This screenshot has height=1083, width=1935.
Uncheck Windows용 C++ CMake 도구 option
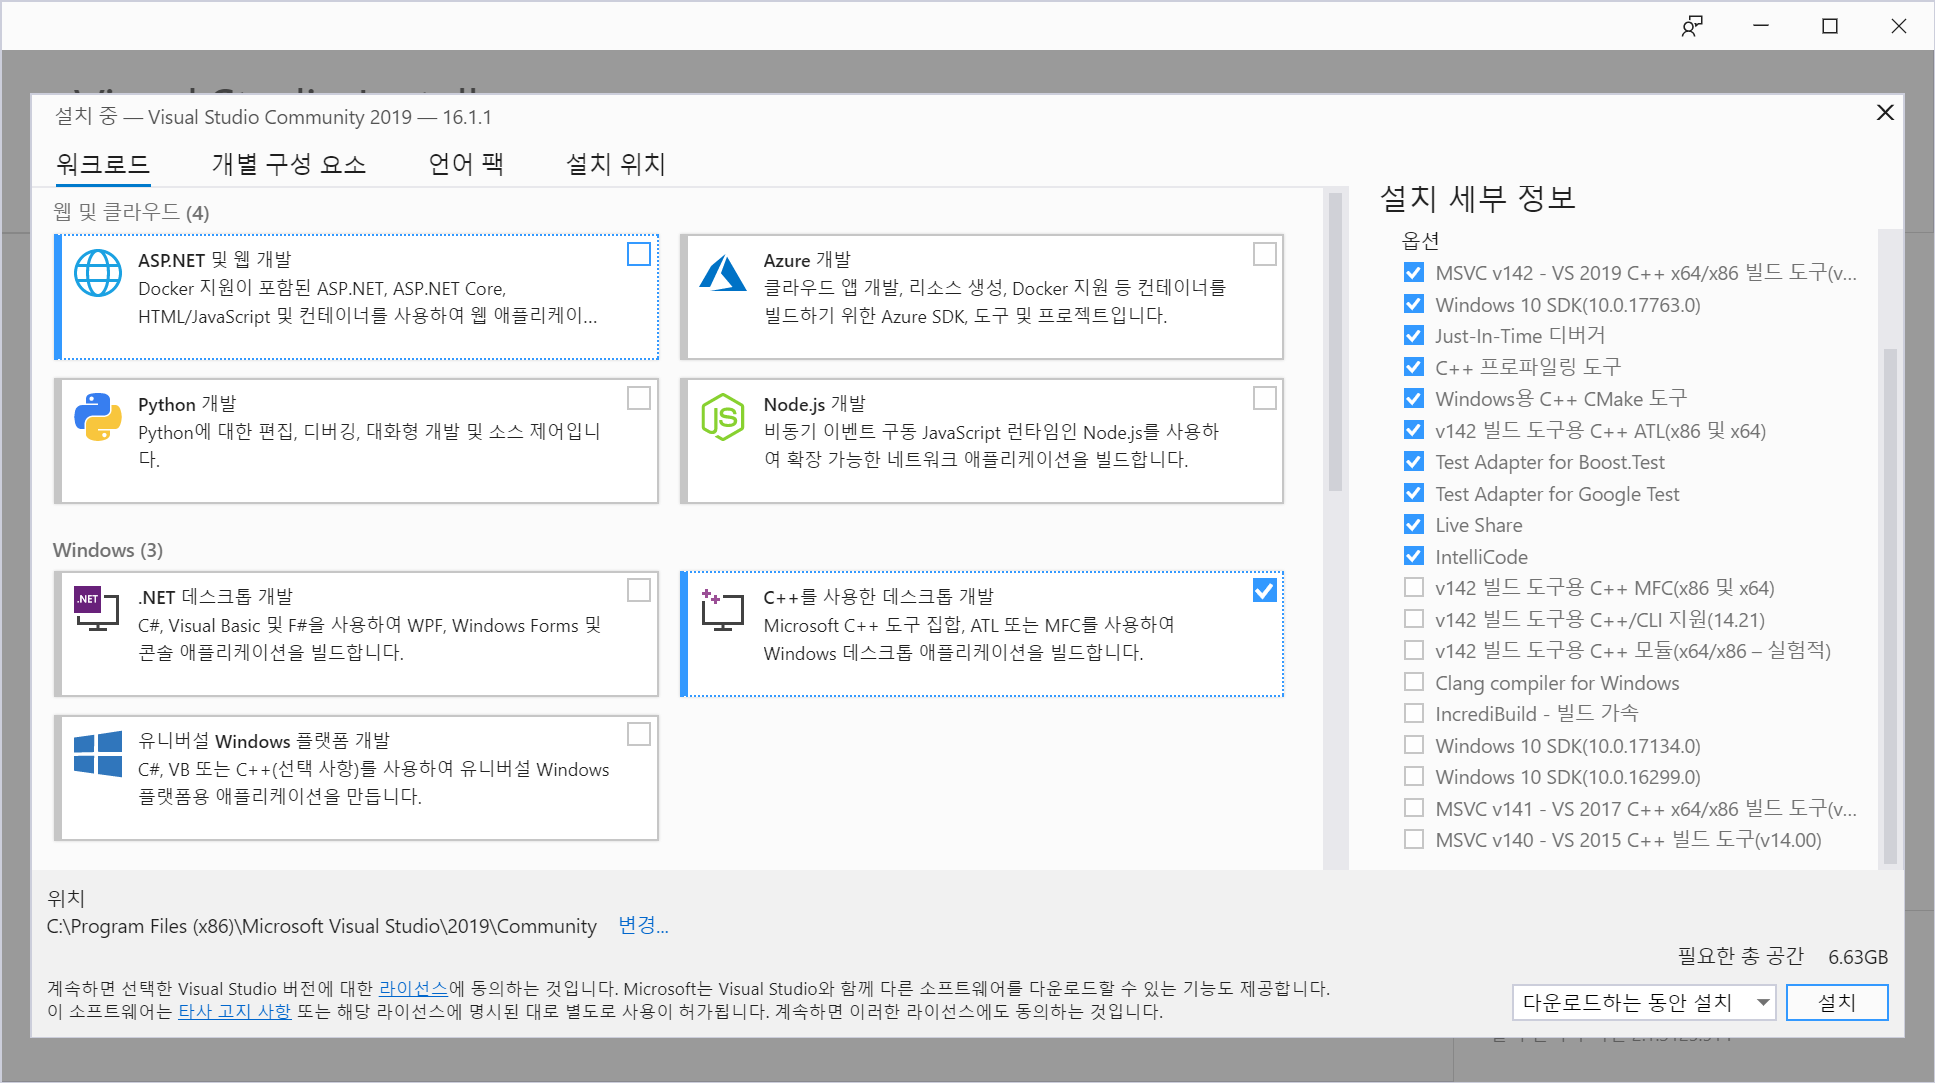coord(1414,398)
